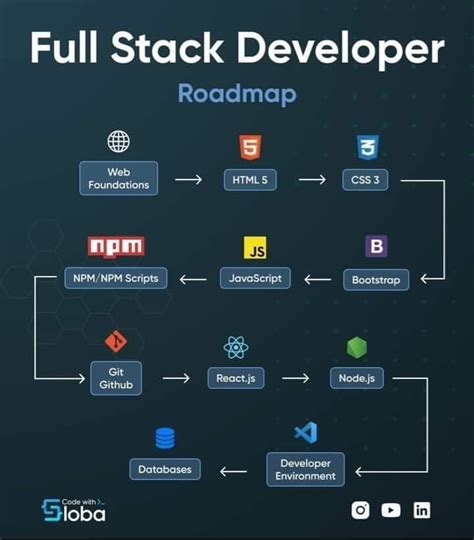Screen dimensions: 474x540
Task: Select the Web Foundations box
Action: point(119,178)
